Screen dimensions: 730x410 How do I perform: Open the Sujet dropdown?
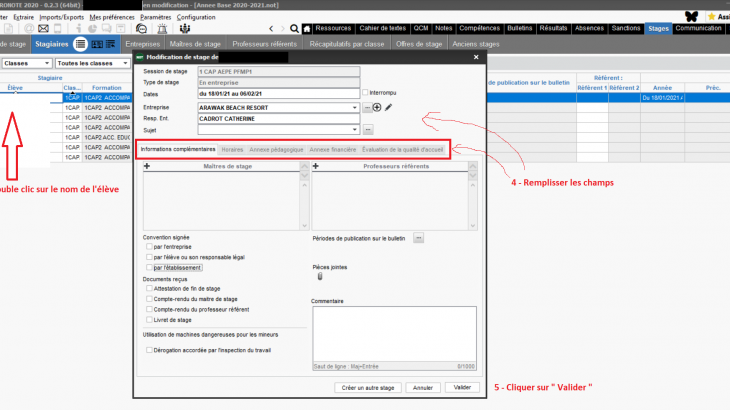point(354,129)
